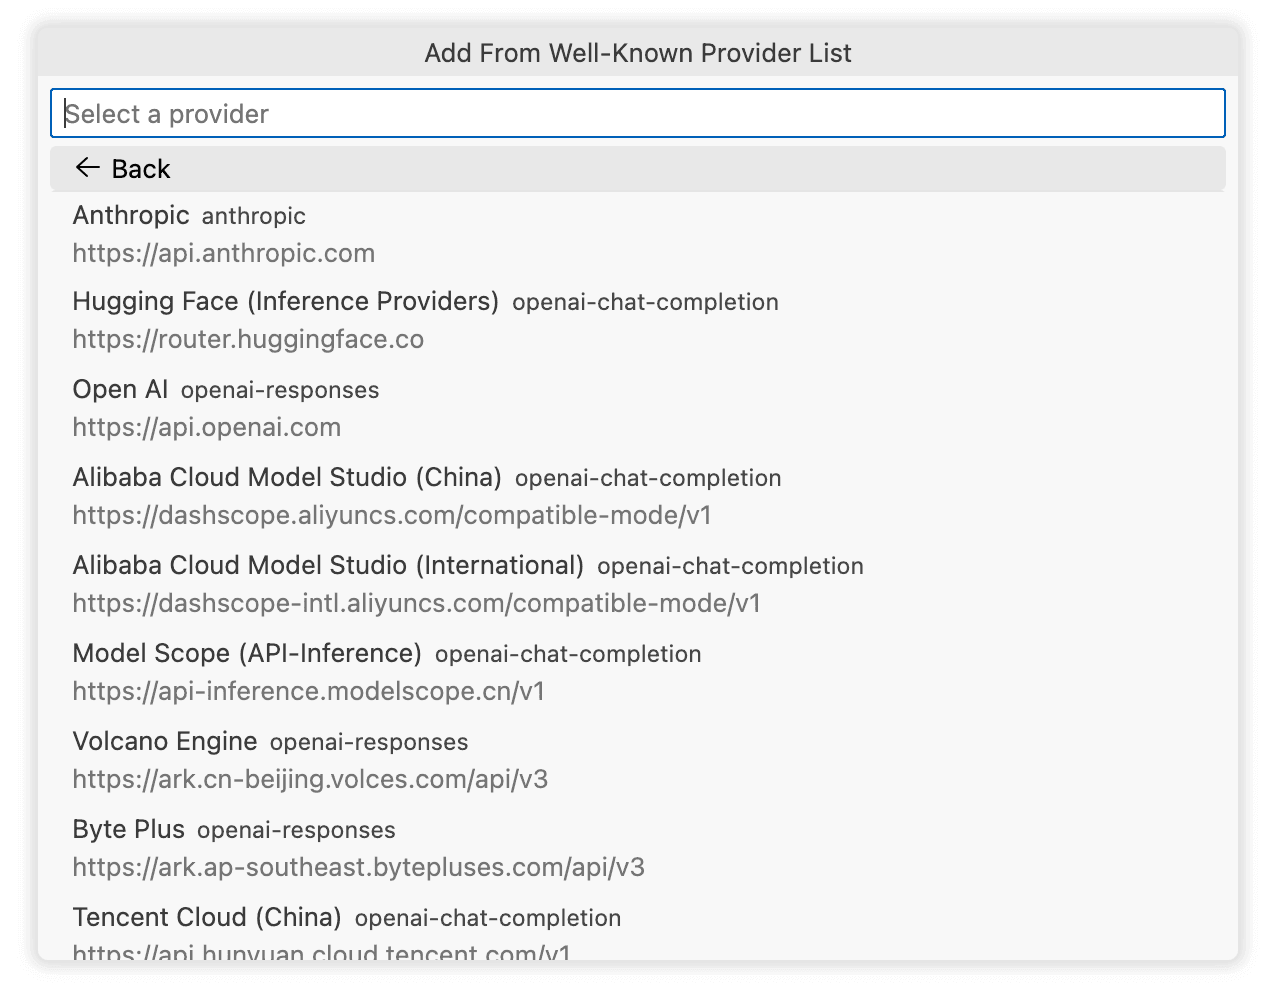The height and width of the screenshot is (1004, 1280).
Task: Click the back arrow icon
Action: click(x=87, y=168)
